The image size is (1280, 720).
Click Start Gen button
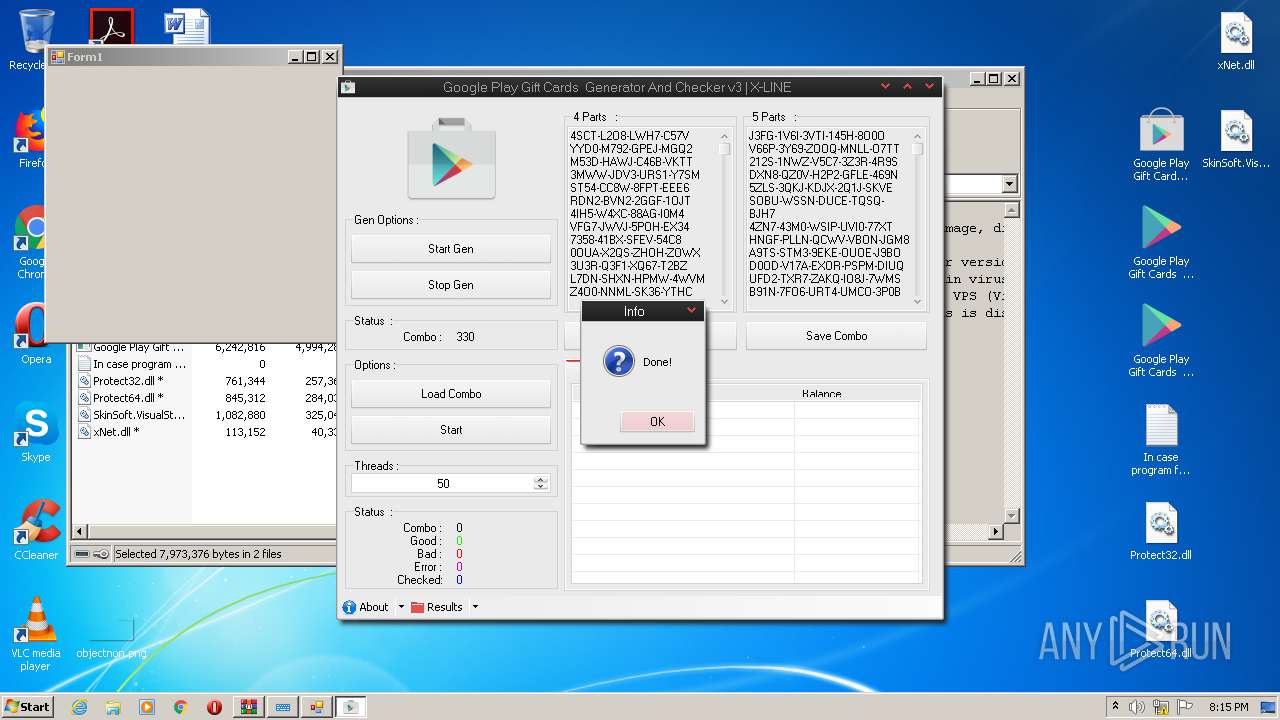(451, 249)
